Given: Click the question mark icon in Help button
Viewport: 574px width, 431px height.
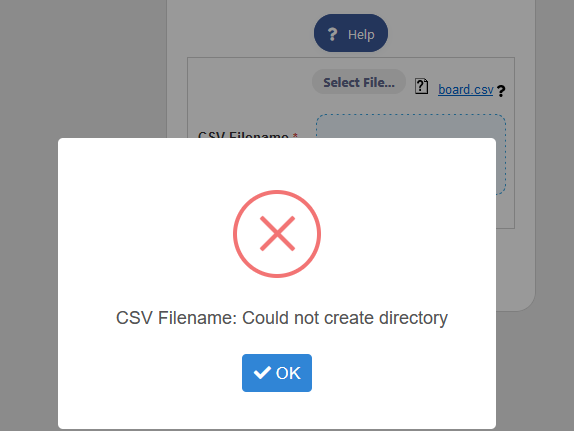Looking at the screenshot, I should coord(332,34).
